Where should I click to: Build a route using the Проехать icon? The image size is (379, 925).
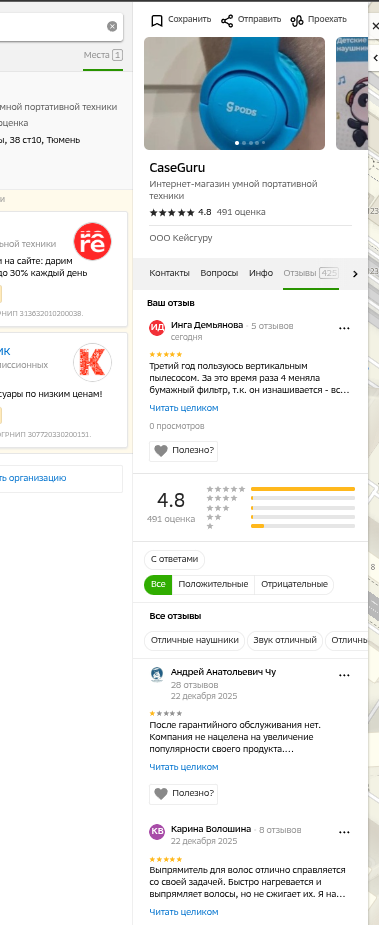click(x=297, y=21)
